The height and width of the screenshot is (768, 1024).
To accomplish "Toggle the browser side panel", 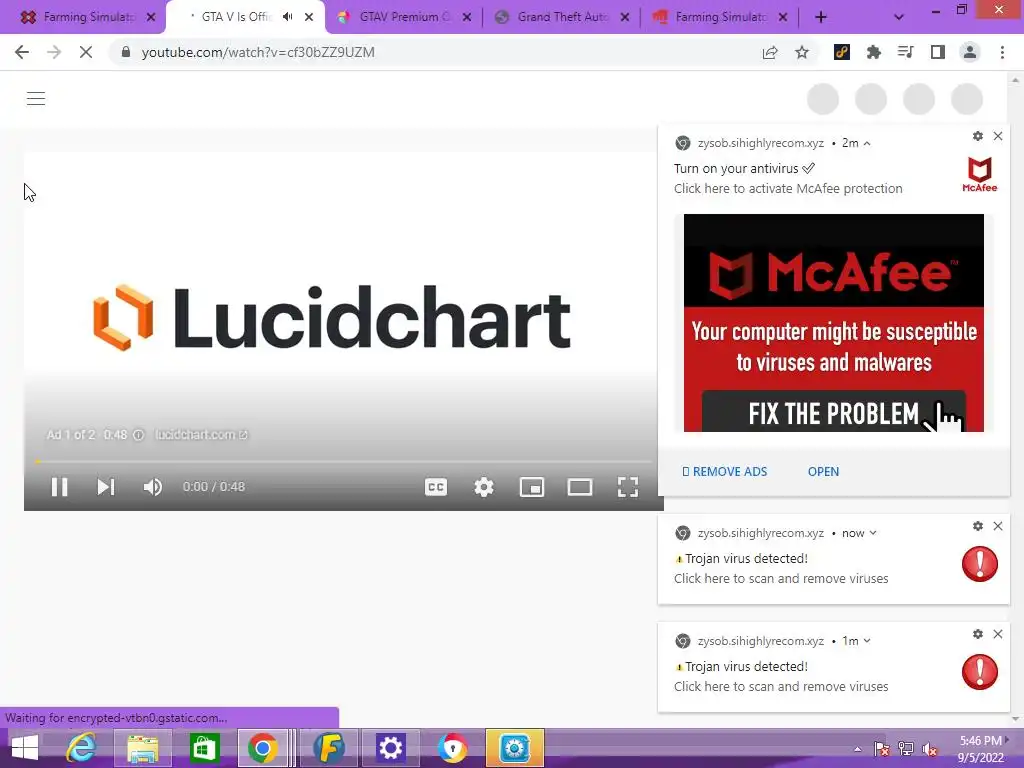I will [938, 52].
